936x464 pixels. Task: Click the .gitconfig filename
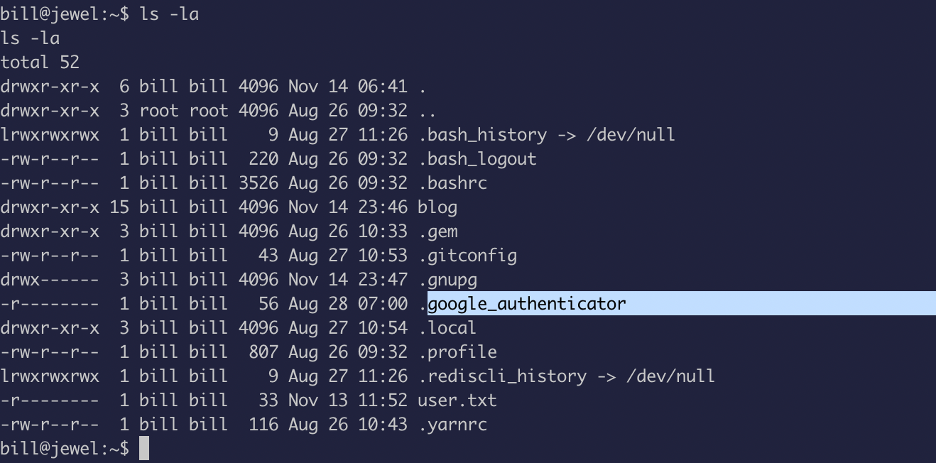[467, 256]
